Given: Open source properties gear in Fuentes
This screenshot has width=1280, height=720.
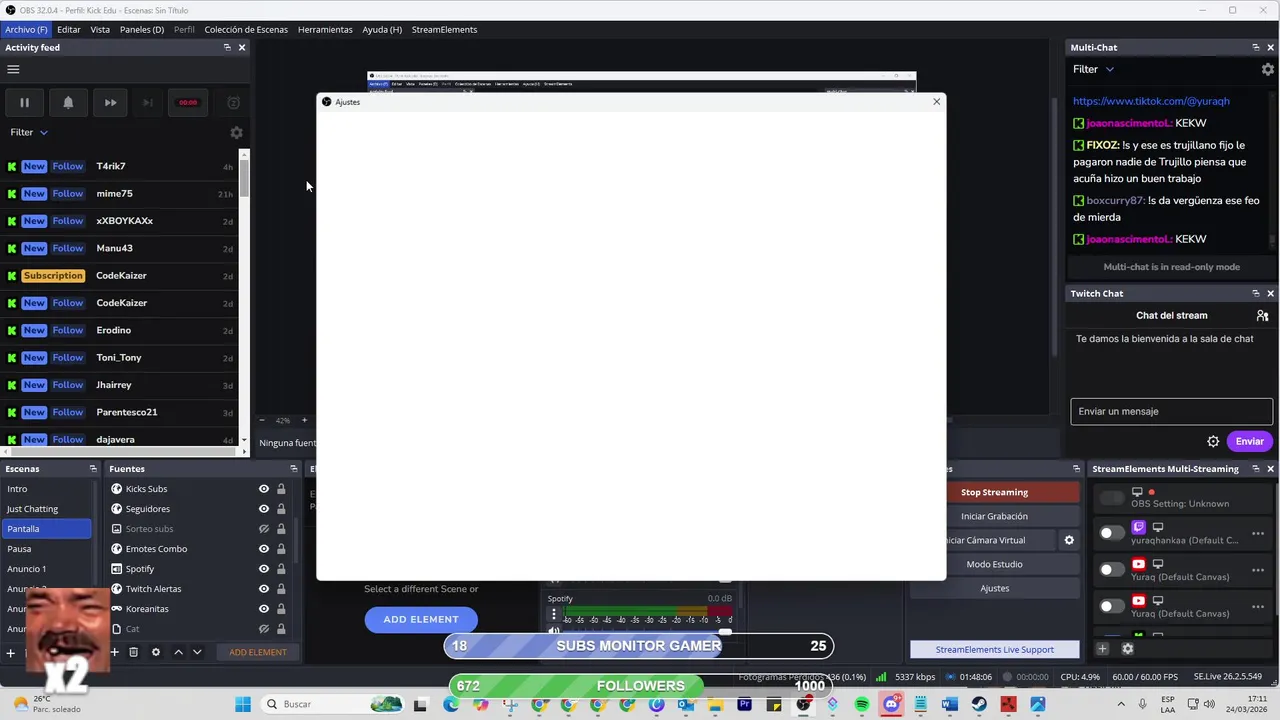Looking at the screenshot, I should [155, 652].
